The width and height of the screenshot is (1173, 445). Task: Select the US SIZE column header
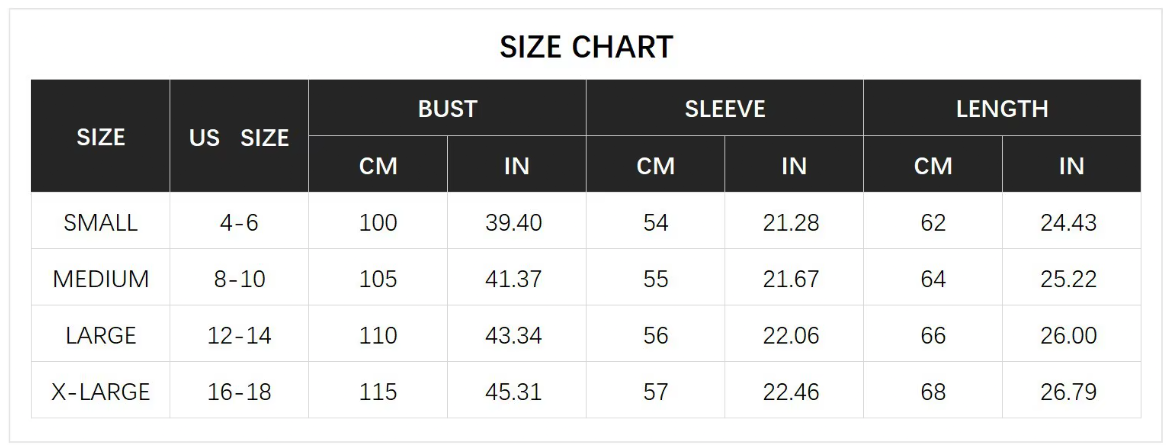point(239,138)
